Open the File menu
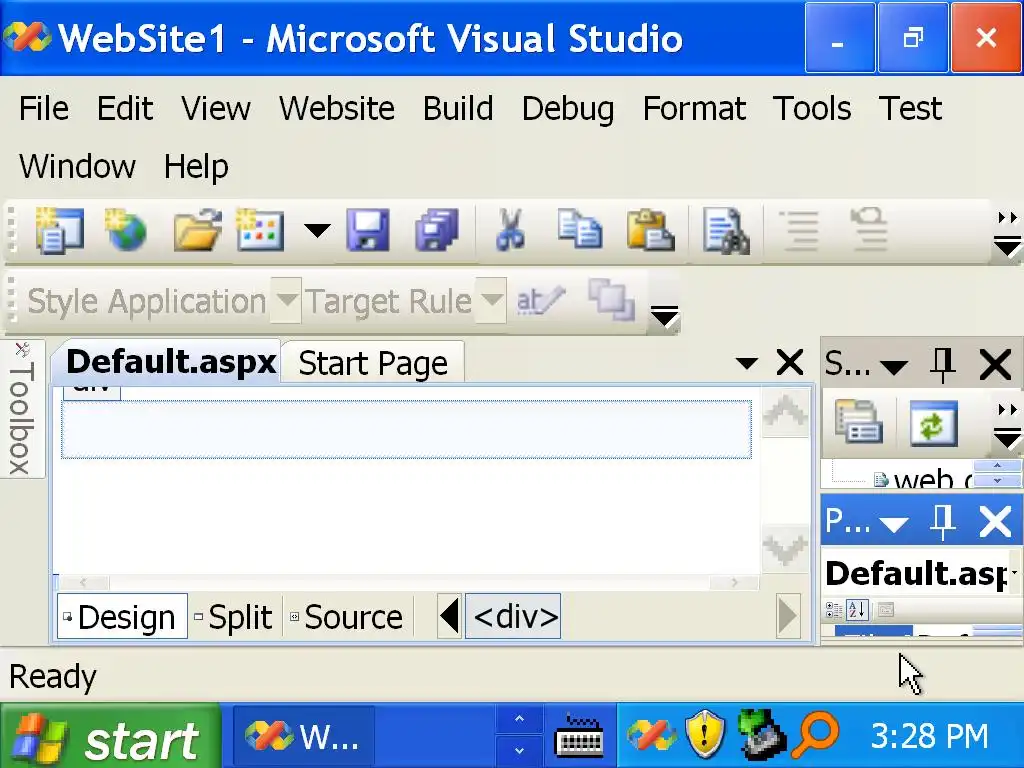This screenshot has width=1024, height=768. tap(44, 108)
